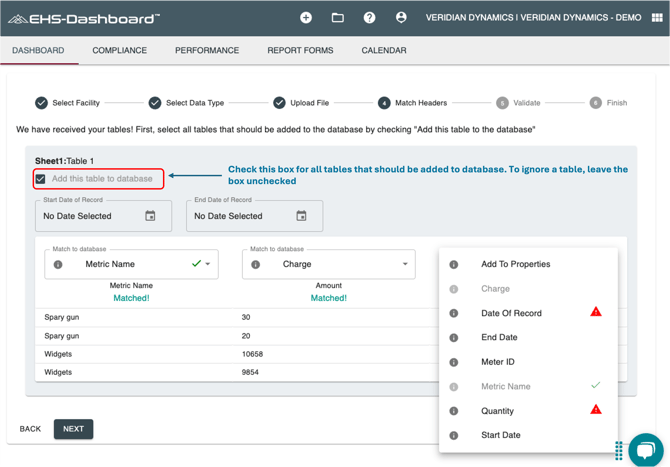Viewport: 670px width, 467px height.
Task: Click info icon beside Metric Name dropdown
Action: (x=58, y=265)
